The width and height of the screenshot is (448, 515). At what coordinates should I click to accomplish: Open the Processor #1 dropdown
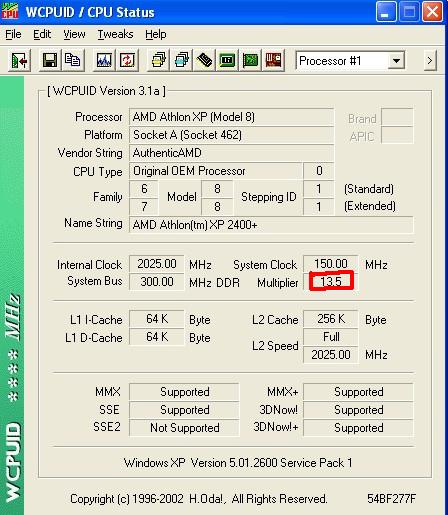[396, 61]
